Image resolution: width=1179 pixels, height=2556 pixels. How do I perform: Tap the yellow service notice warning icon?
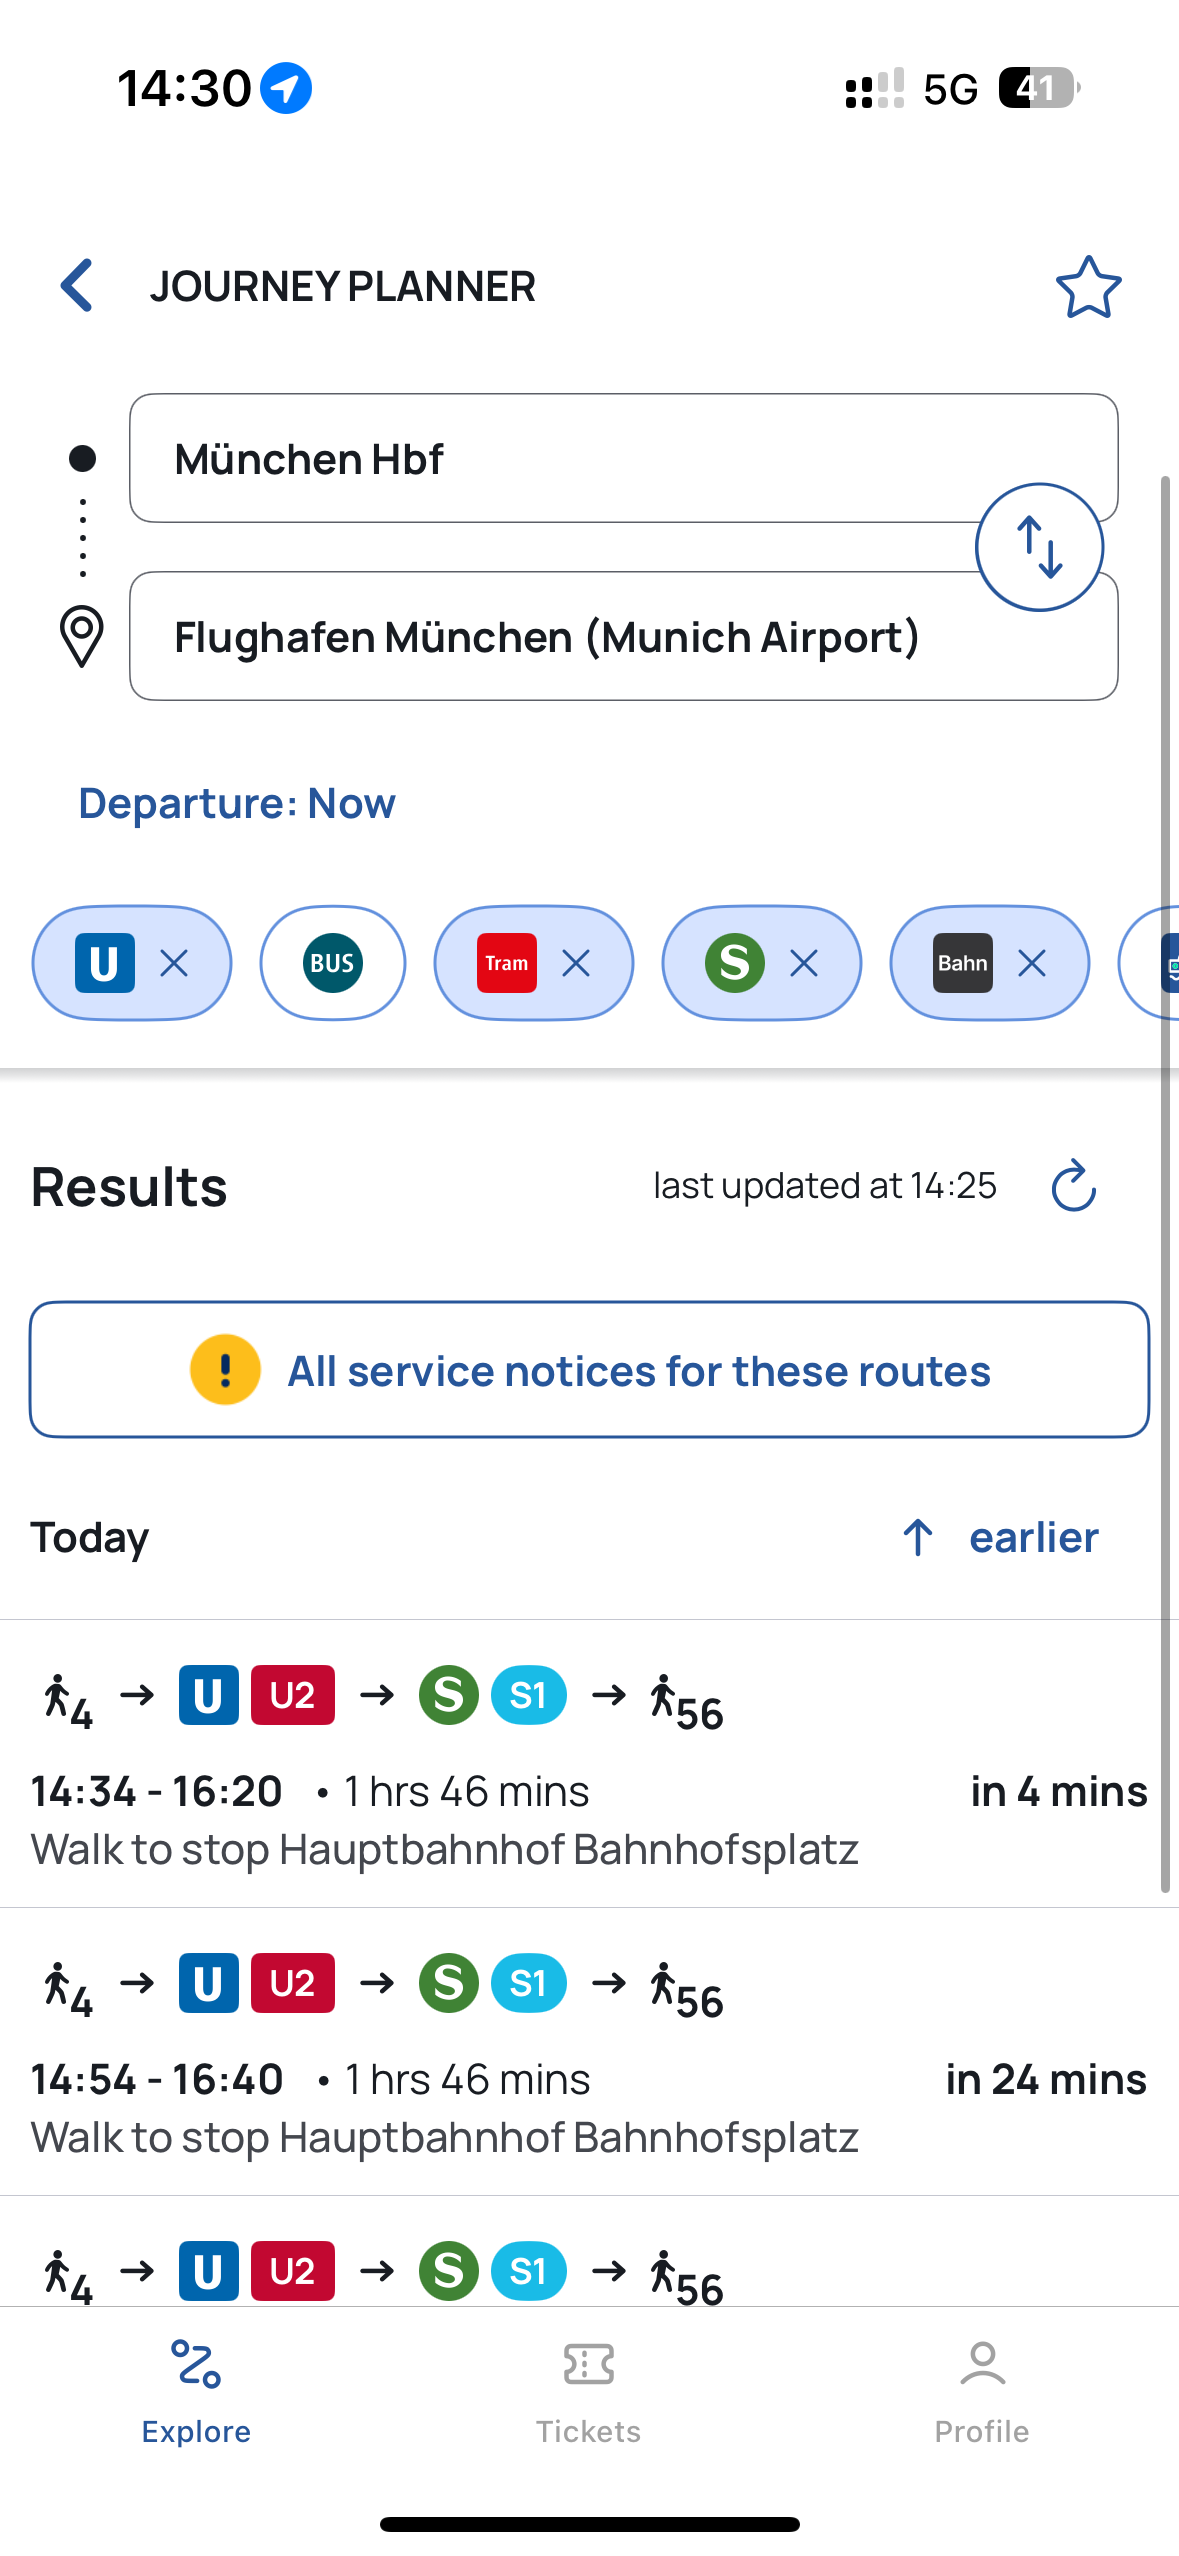pyautogui.click(x=225, y=1370)
